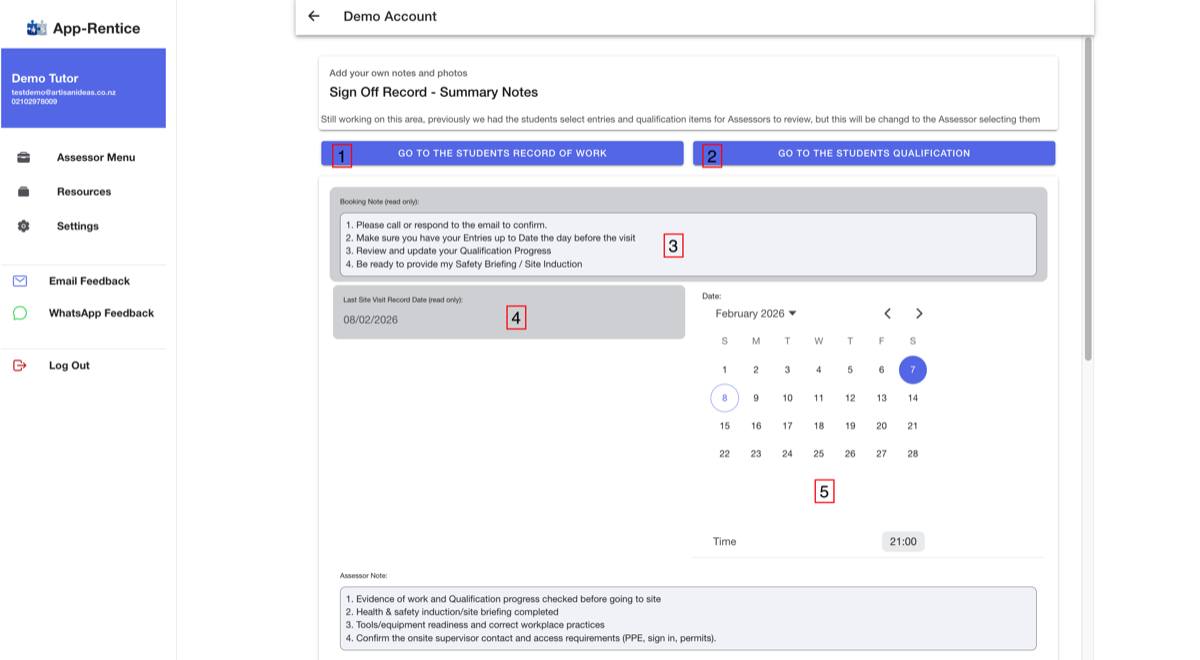The width and height of the screenshot is (1200, 660).
Task: Click the 'Sign Off Record - Summary Notes' heading
Action: point(434,92)
